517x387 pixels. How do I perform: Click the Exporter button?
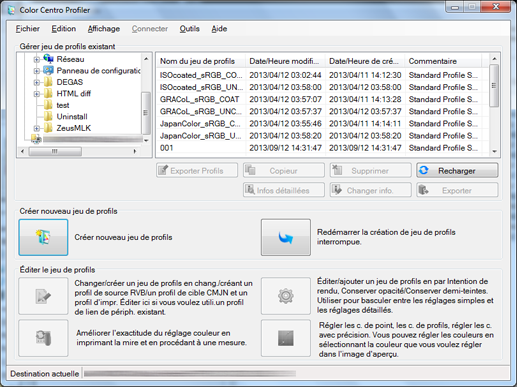pyautogui.click(x=457, y=190)
